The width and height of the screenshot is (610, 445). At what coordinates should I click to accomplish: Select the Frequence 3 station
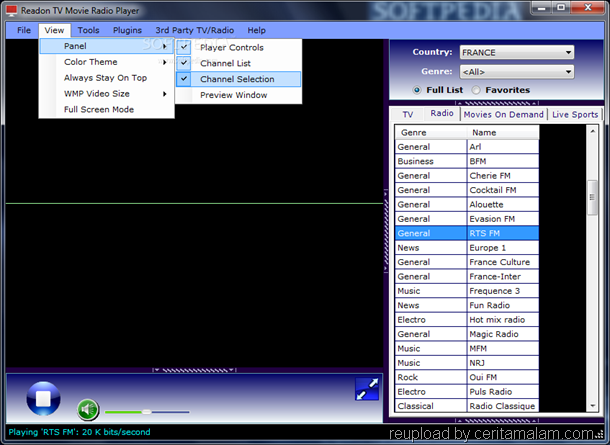coord(503,291)
